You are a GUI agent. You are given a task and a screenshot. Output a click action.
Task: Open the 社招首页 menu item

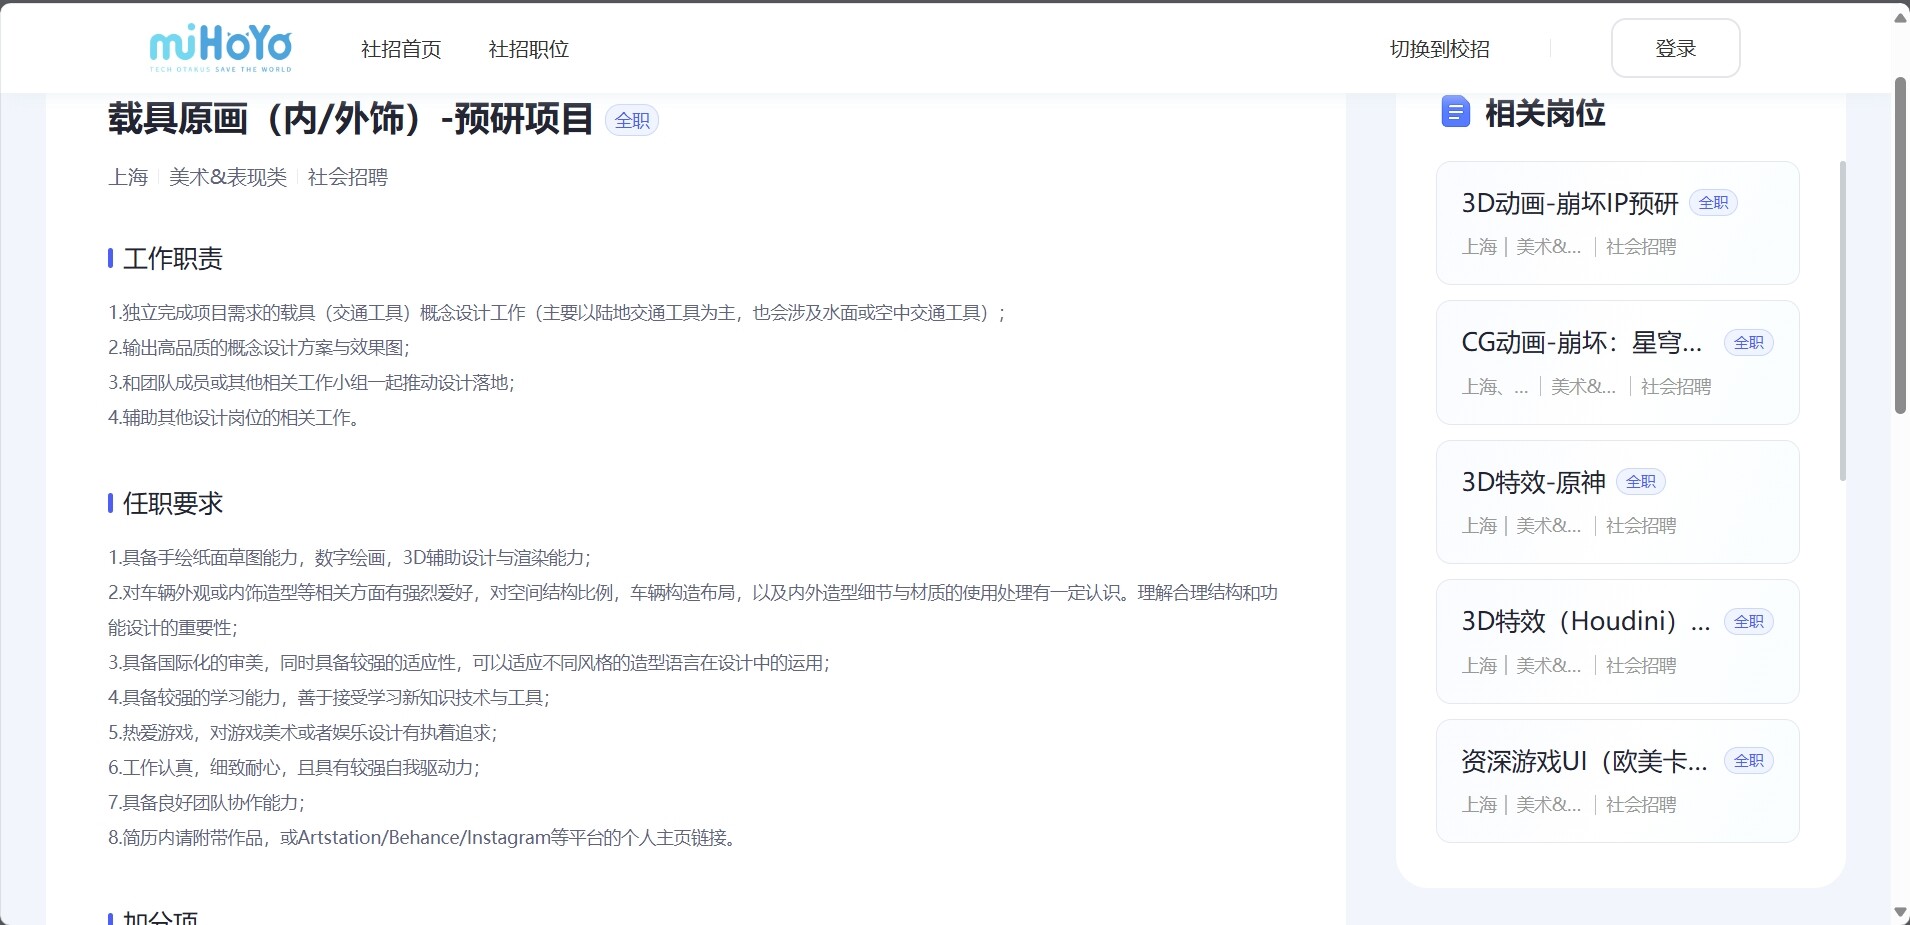(400, 49)
